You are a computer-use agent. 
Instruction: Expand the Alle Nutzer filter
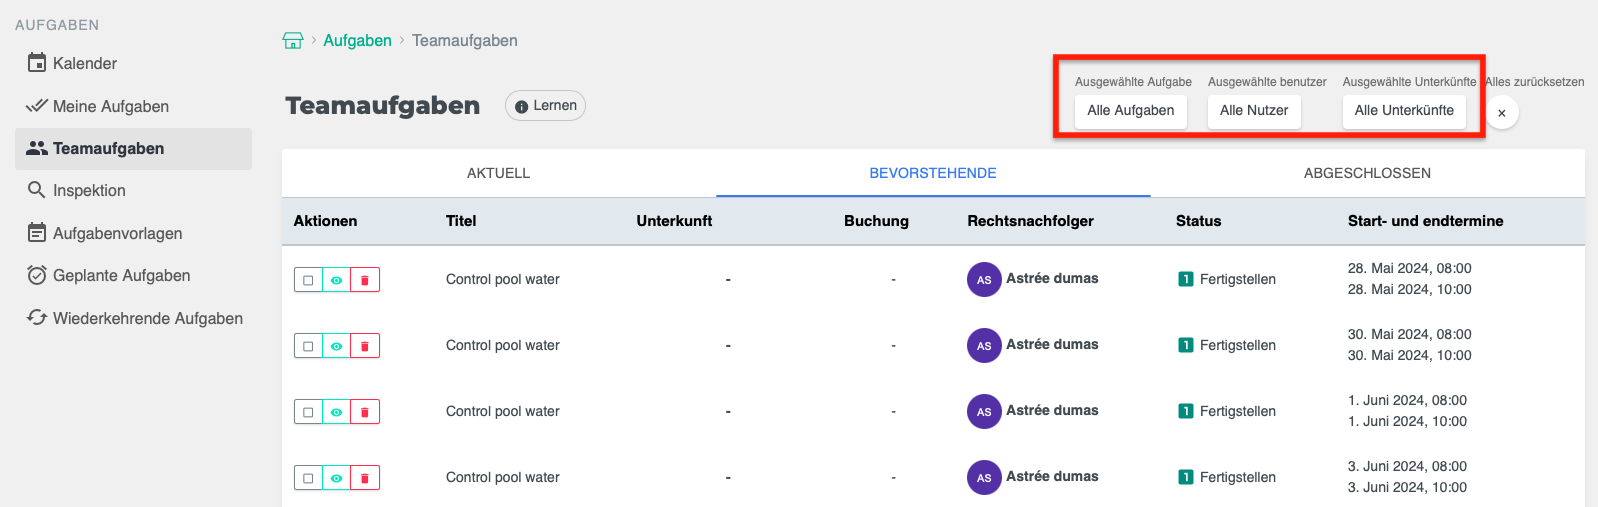(1254, 111)
